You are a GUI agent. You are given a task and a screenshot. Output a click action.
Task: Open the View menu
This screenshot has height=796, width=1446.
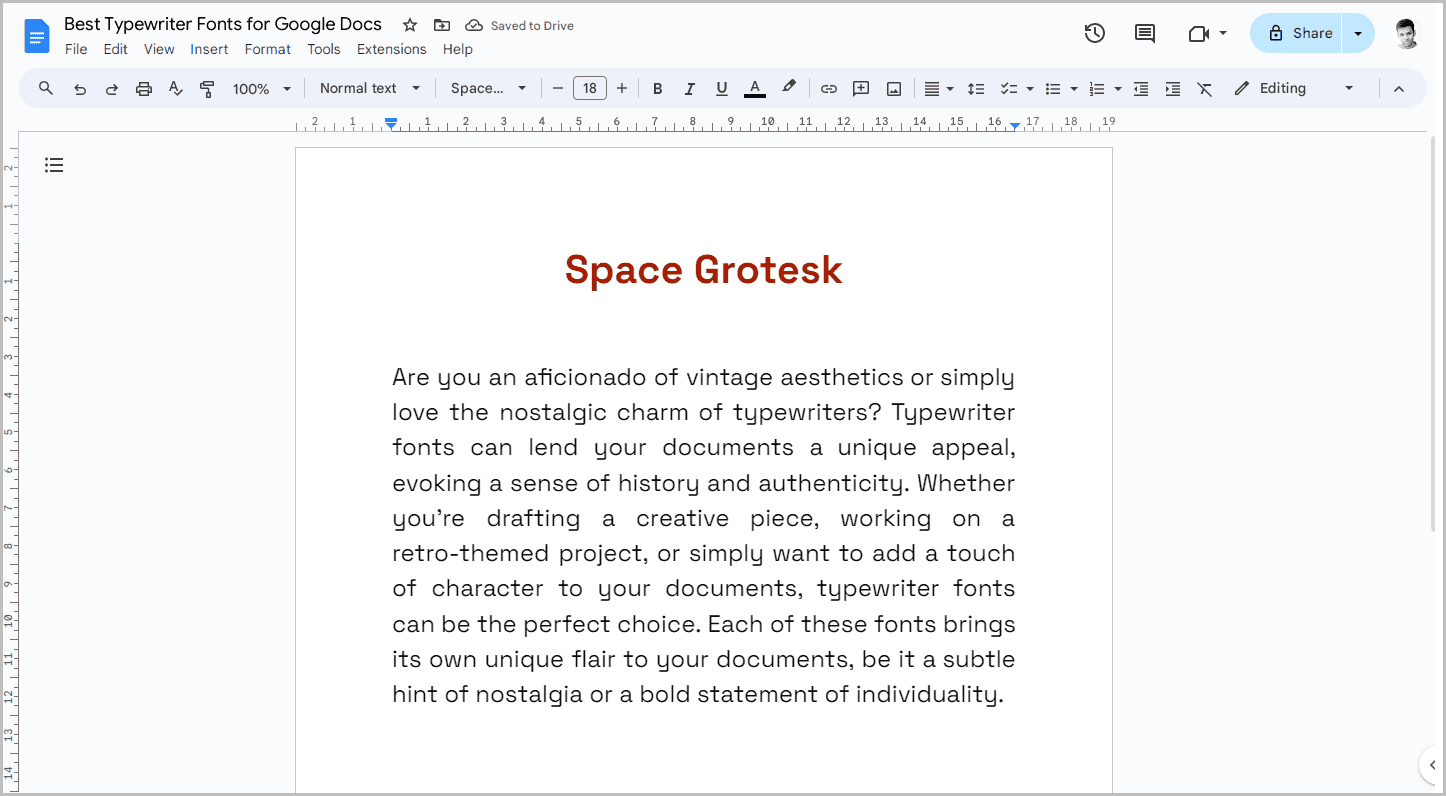(x=159, y=49)
